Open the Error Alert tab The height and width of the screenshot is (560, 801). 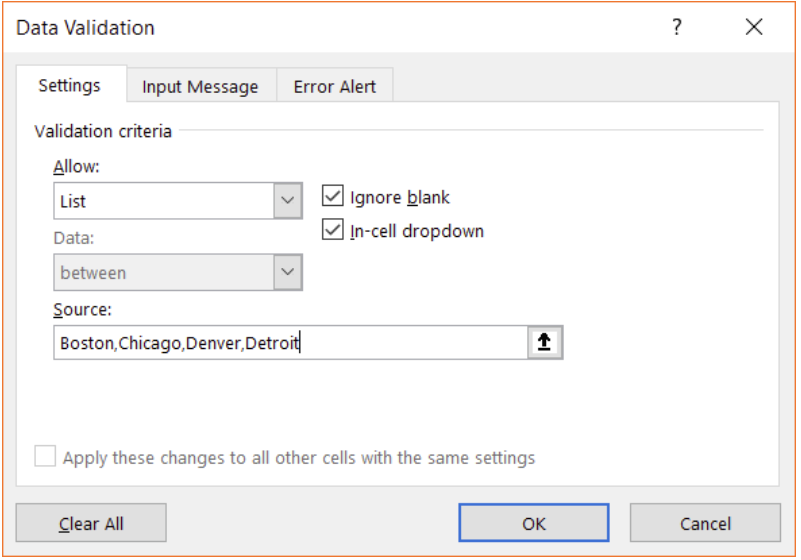click(x=335, y=87)
